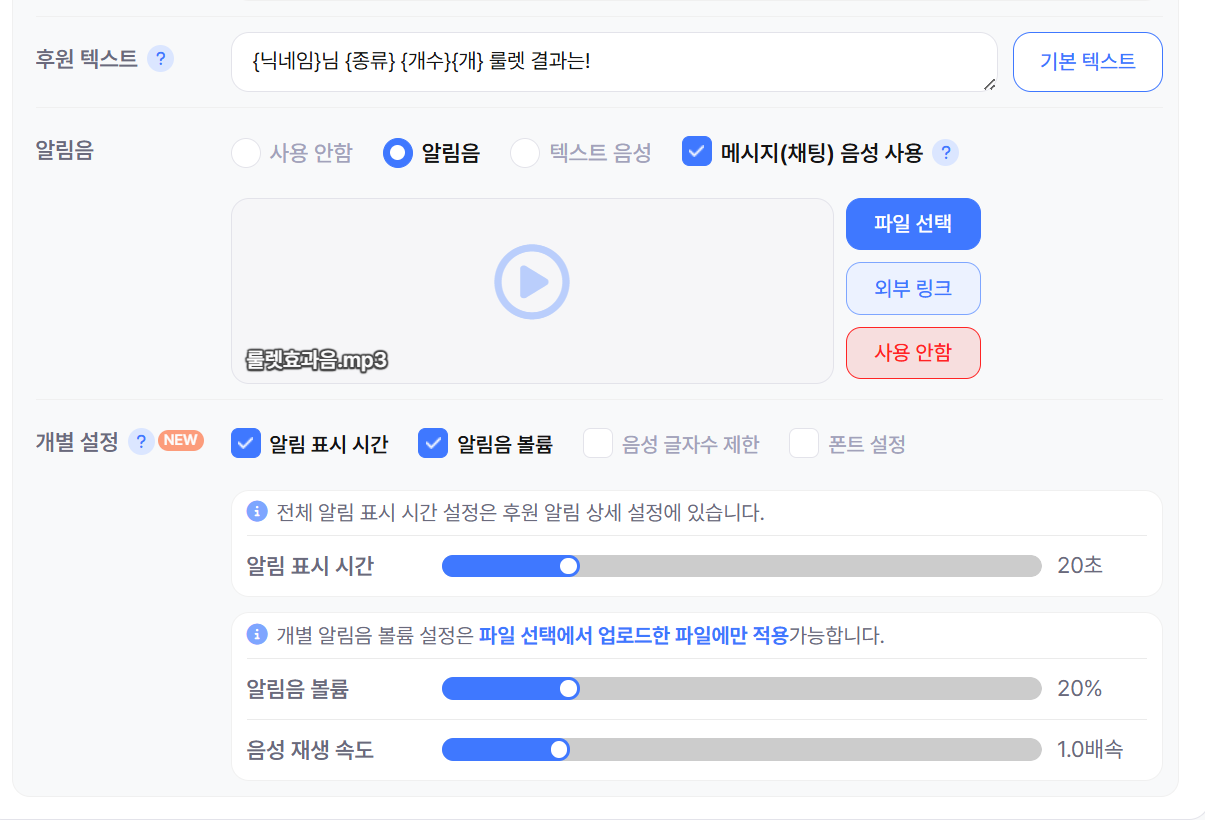This screenshot has height=820, width=1205.
Task: Click the 기본 텍스트 button
Action: click(x=1088, y=62)
